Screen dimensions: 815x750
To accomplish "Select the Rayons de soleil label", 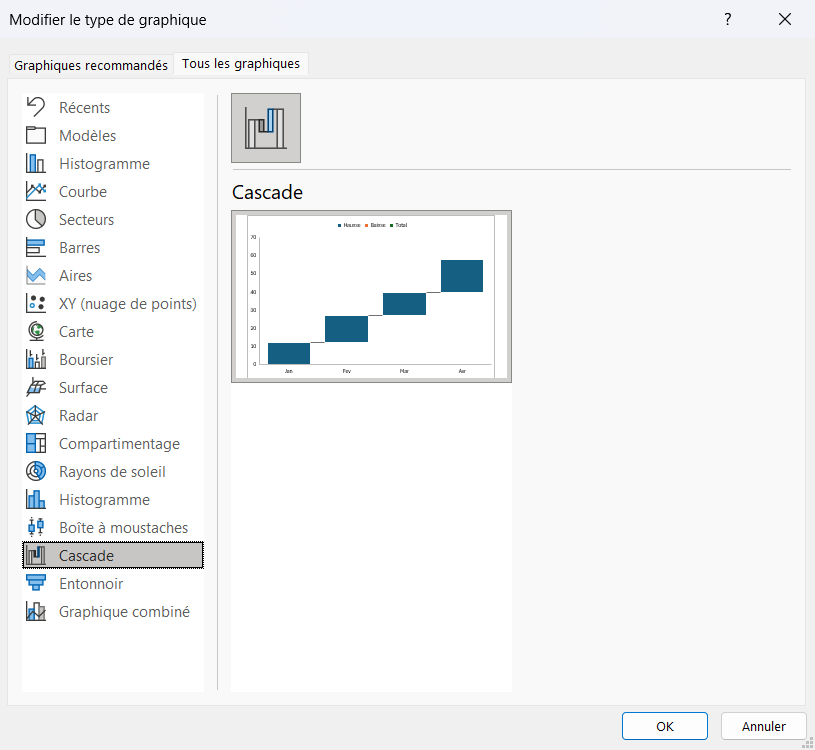I will [112, 472].
